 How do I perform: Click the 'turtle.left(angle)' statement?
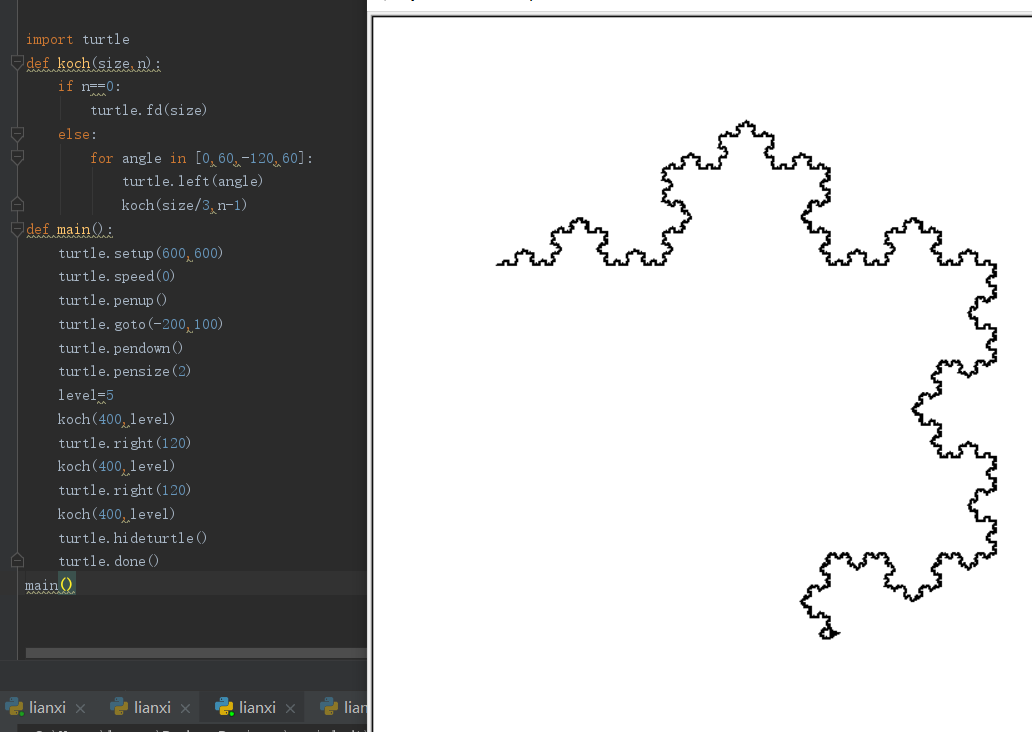pos(193,181)
